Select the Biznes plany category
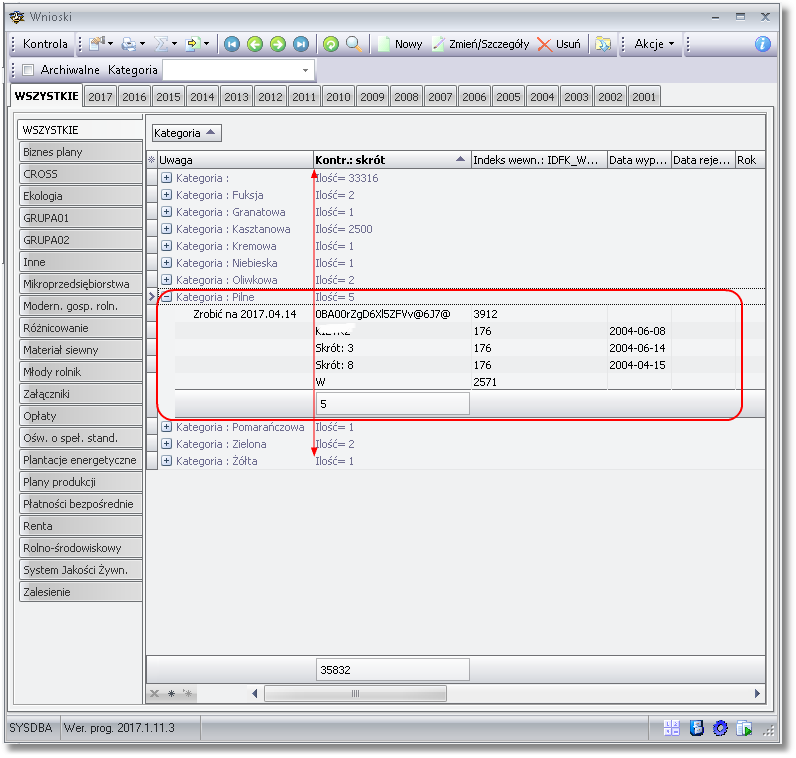Viewport: 796px width, 758px height. 81,152
